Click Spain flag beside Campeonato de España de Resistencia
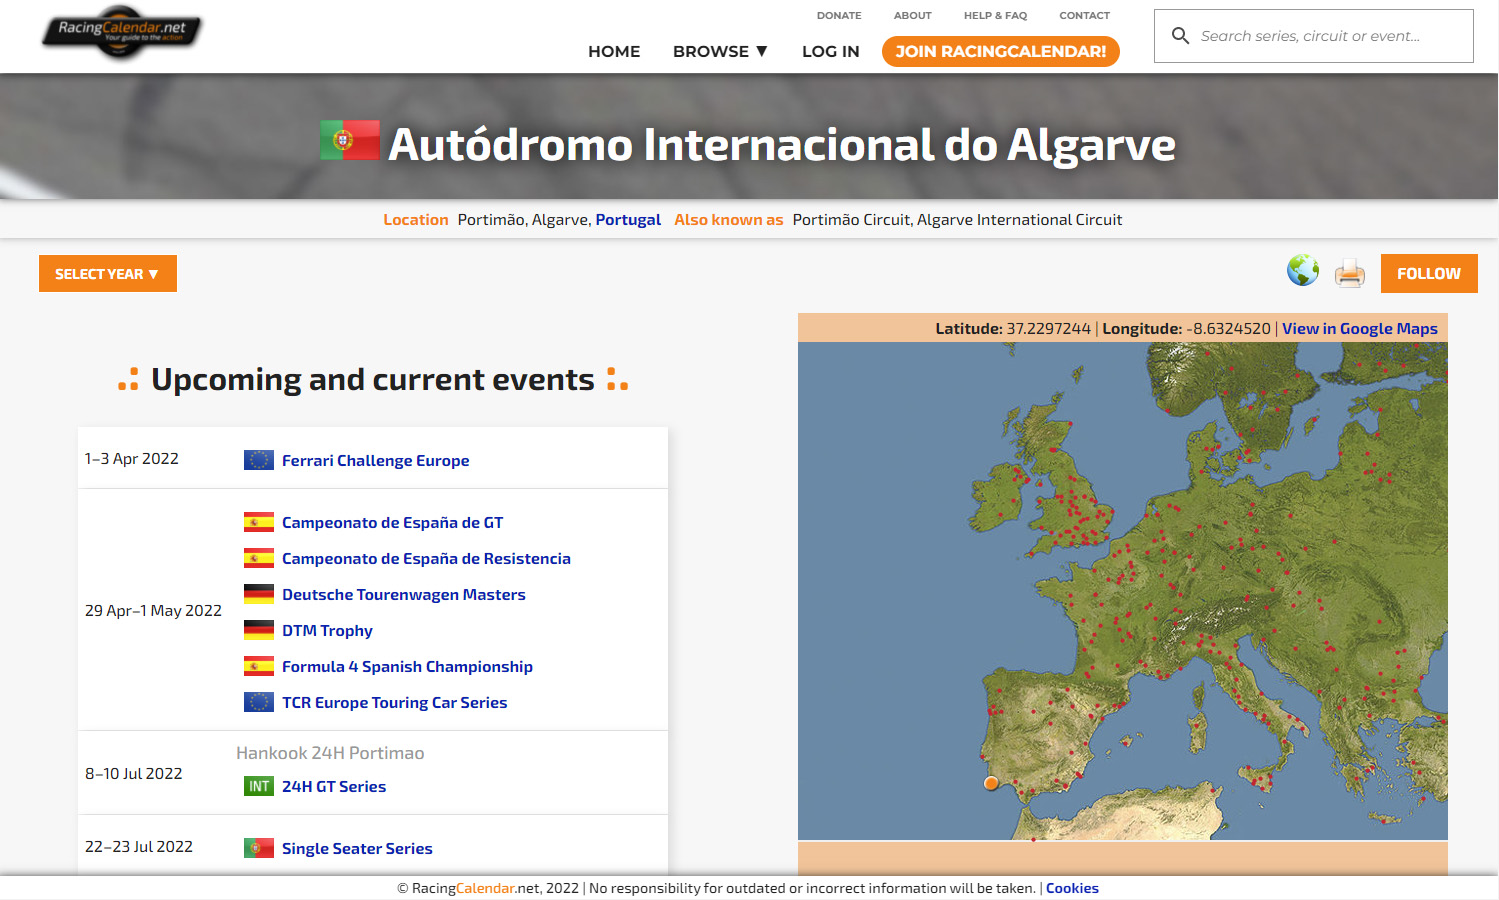Viewport: 1499px width, 900px height. (259, 558)
